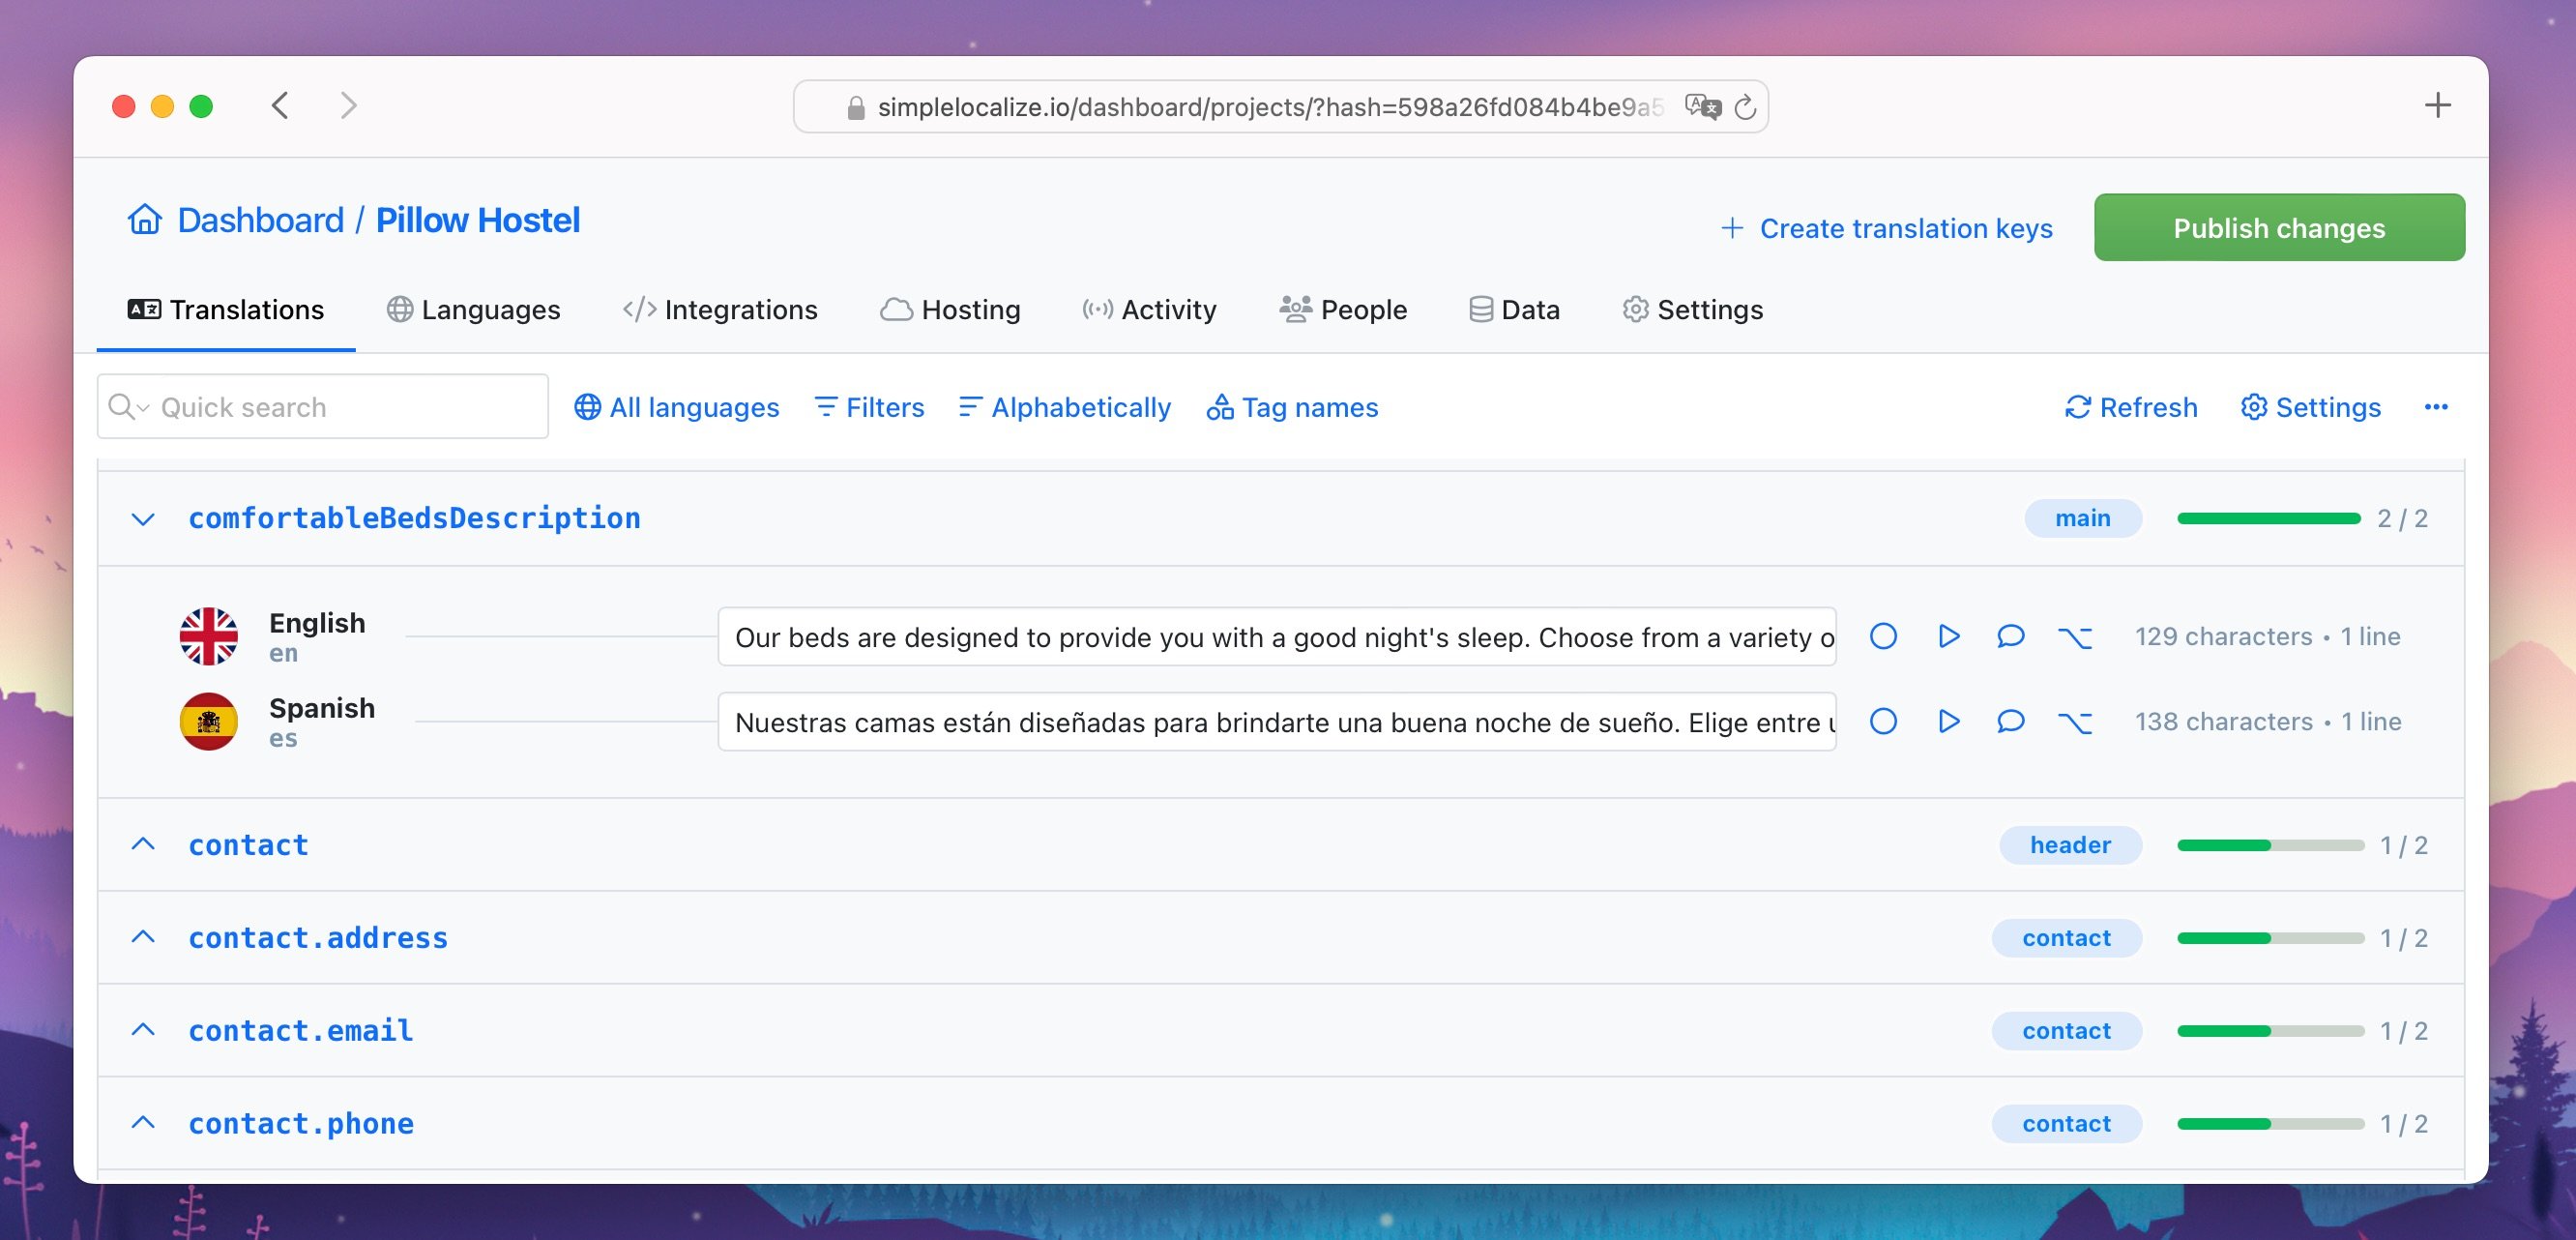
Task: Click the All languages globe icon
Action: pyautogui.click(x=587, y=407)
